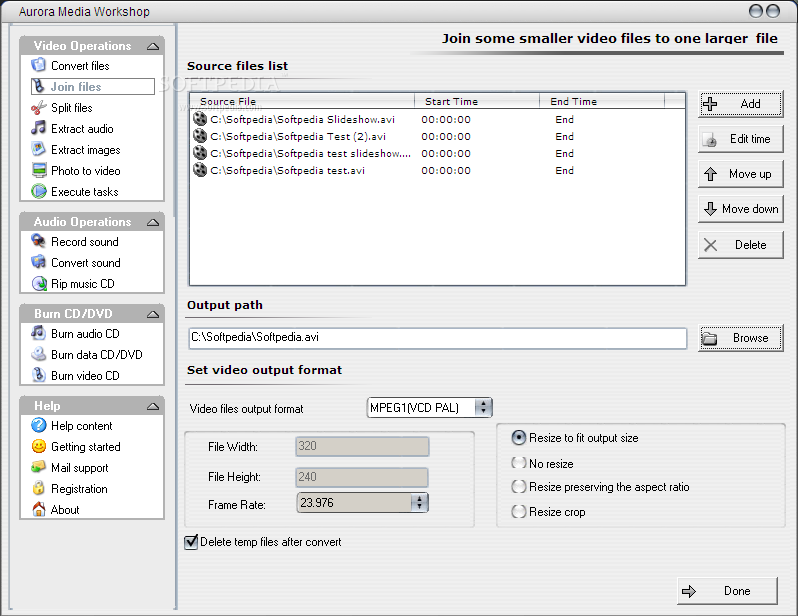This screenshot has height=616, width=798.
Task: Click the Source File column header
Action: pos(302,101)
